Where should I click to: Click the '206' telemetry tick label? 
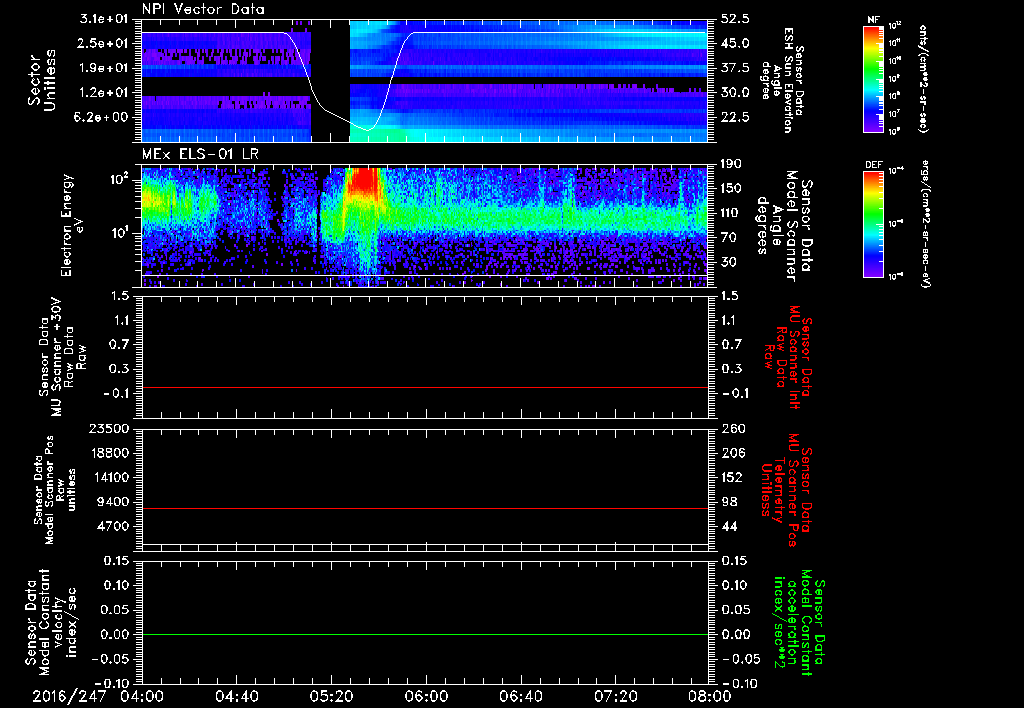pos(732,453)
